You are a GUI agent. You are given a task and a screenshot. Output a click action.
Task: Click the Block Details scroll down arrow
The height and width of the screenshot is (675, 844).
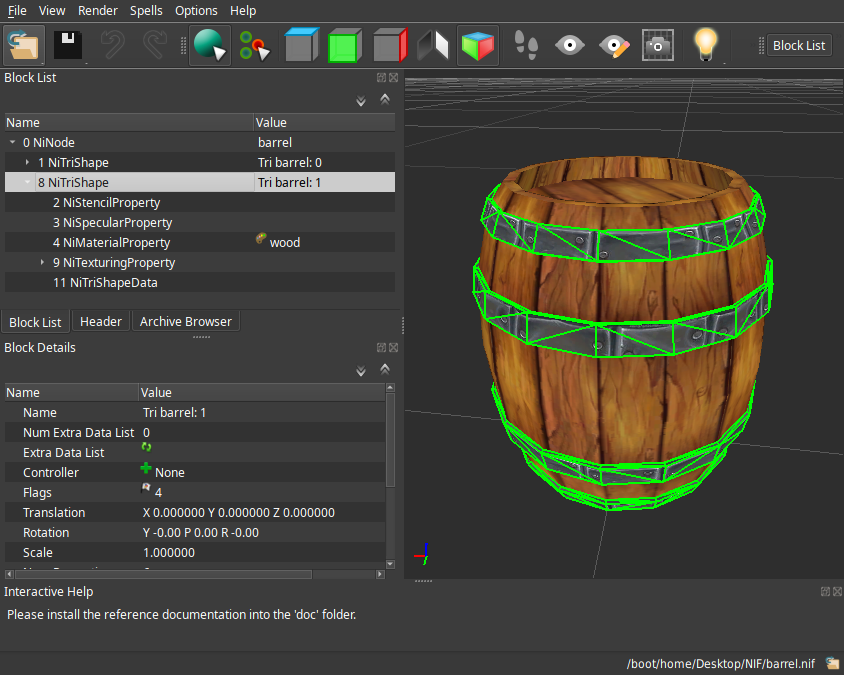(x=390, y=564)
